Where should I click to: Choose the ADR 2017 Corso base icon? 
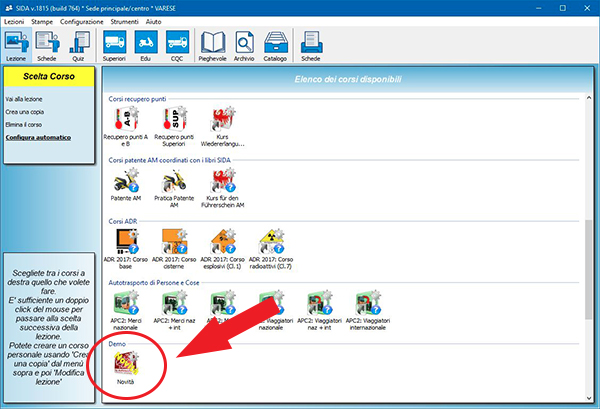coord(126,245)
